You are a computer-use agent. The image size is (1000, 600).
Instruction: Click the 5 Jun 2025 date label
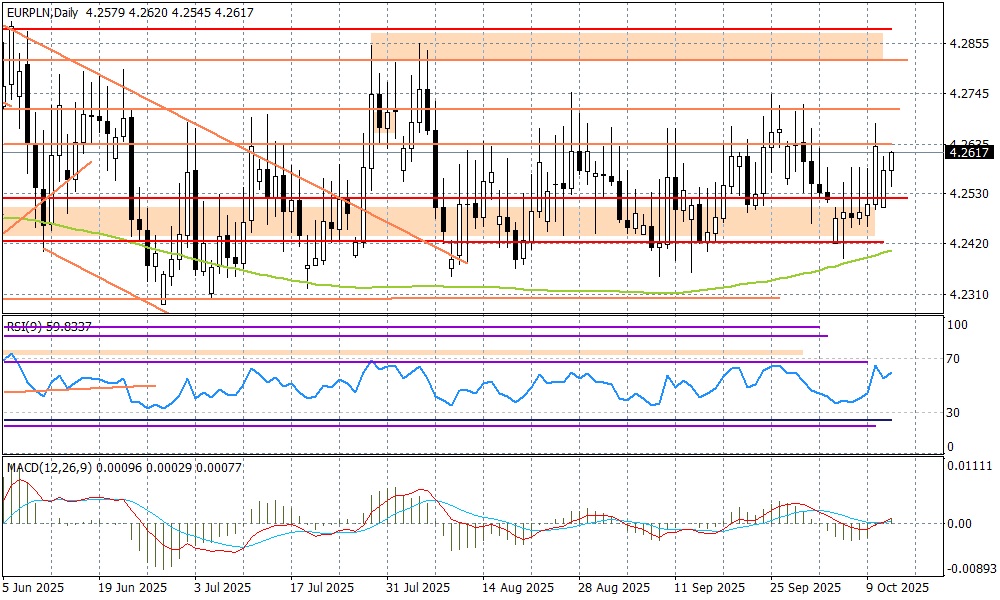point(34,587)
